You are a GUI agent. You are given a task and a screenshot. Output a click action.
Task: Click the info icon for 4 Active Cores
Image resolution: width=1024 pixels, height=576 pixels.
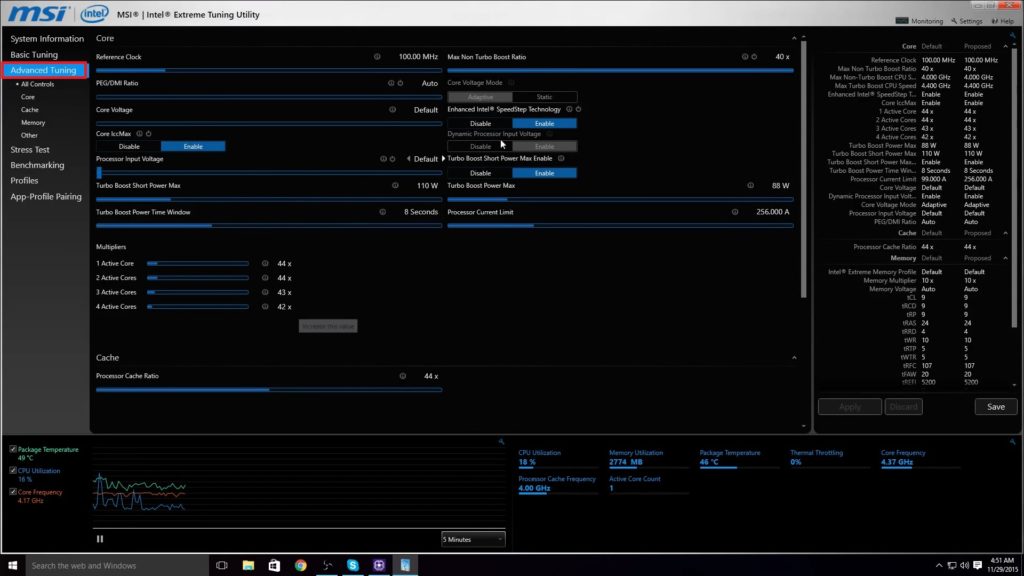(265, 307)
